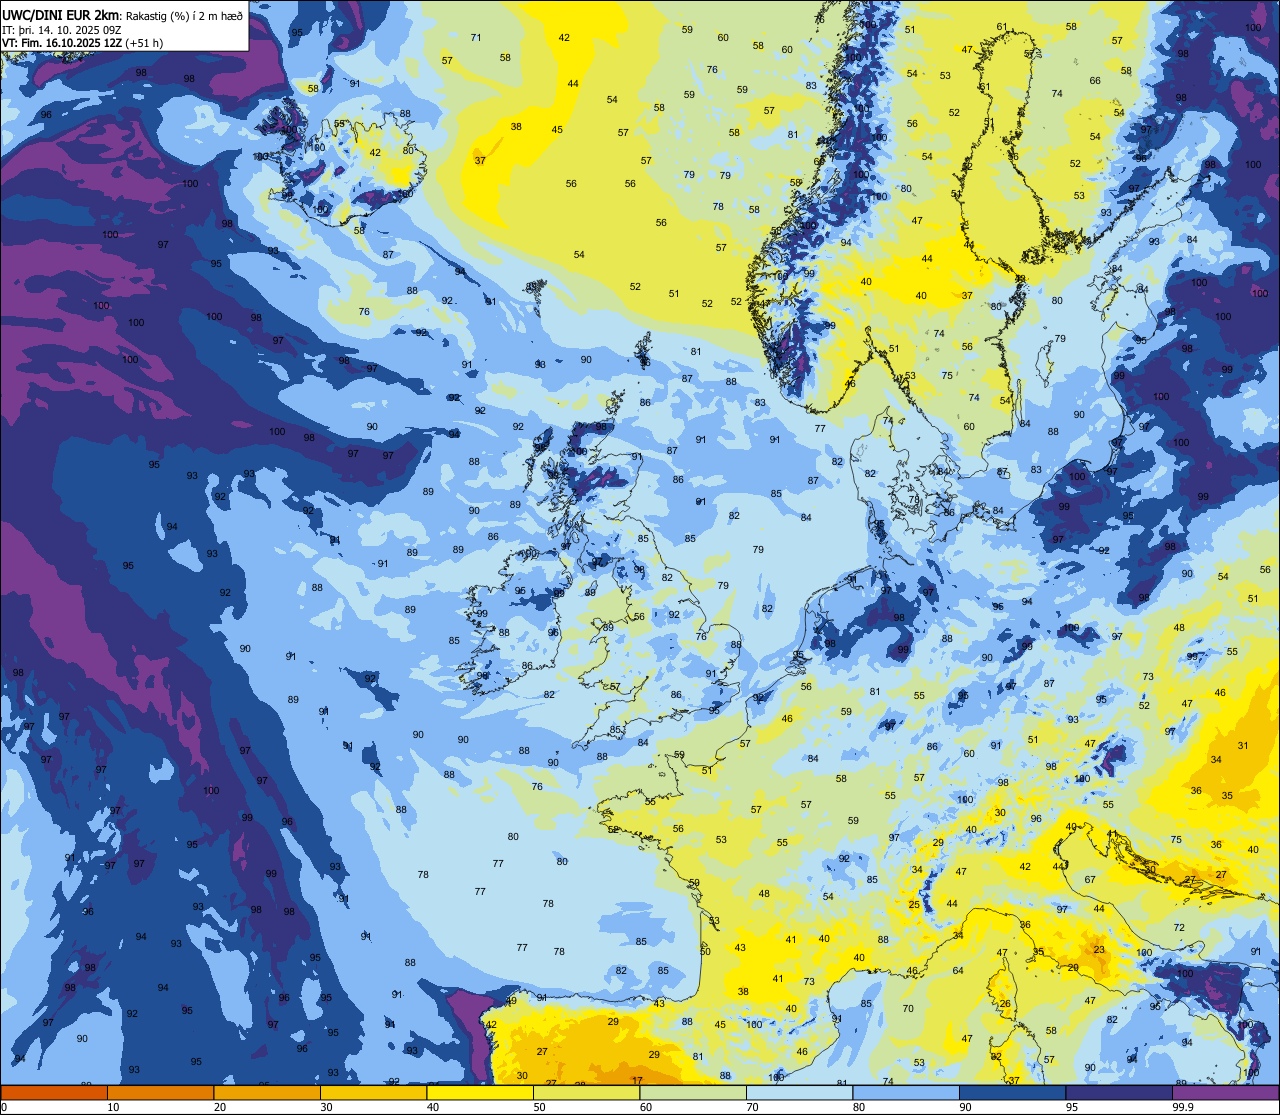This screenshot has height=1115, width=1280.
Task: Click the humidity value 23 over Italy
Action: click(x=1099, y=949)
